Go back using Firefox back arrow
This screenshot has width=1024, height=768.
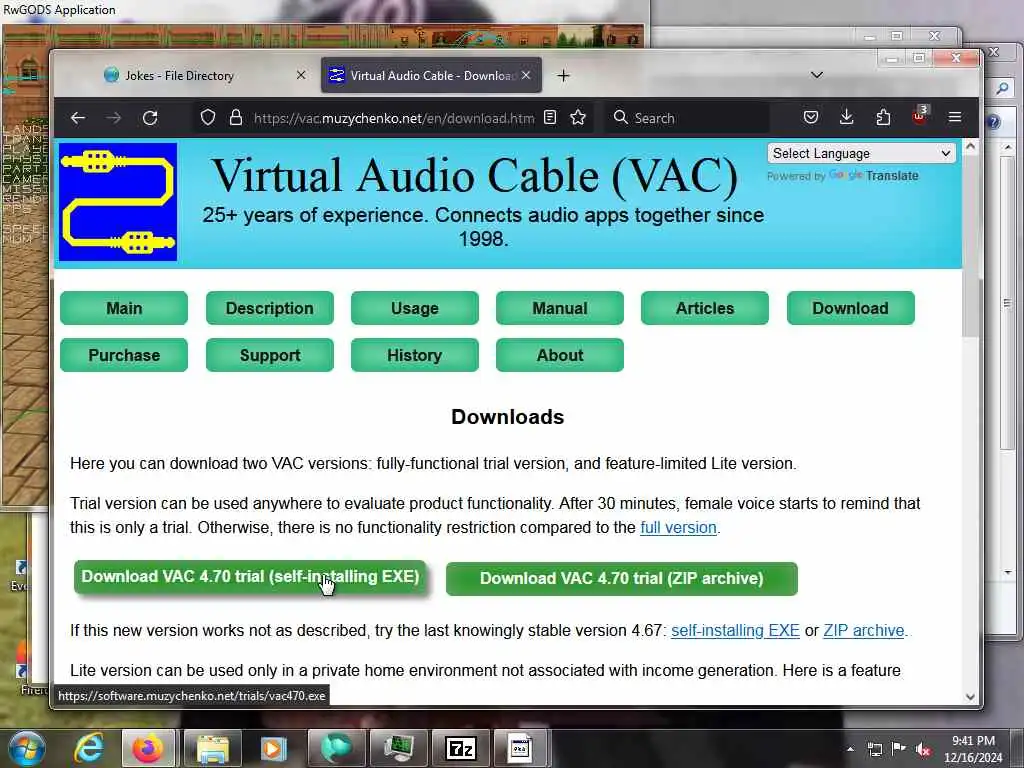click(x=78, y=118)
